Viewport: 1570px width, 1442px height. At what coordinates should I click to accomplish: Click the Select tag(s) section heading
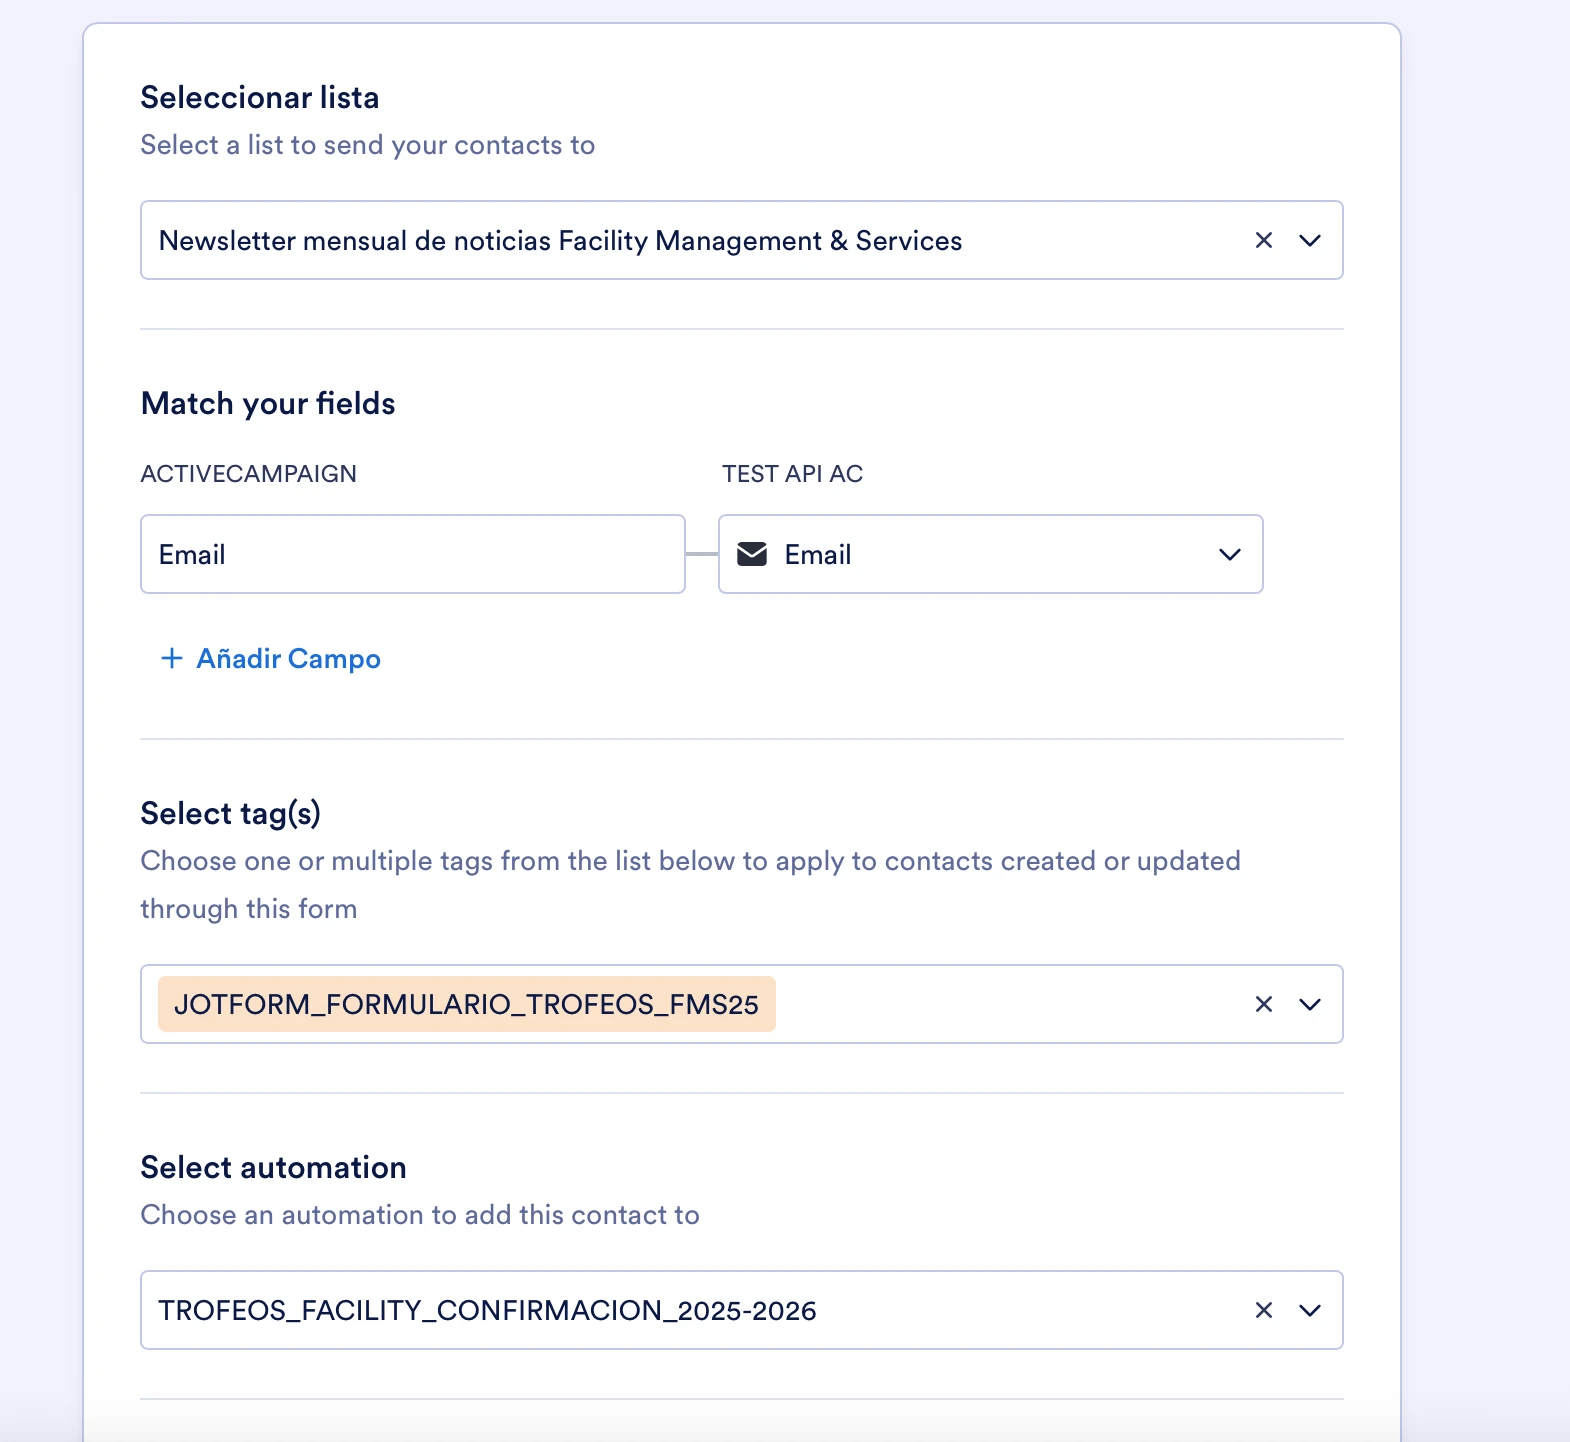coord(230,813)
